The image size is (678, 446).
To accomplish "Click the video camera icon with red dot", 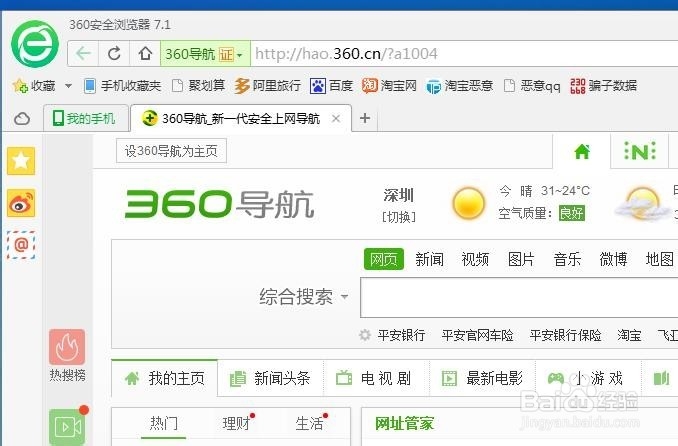I will click(67, 427).
